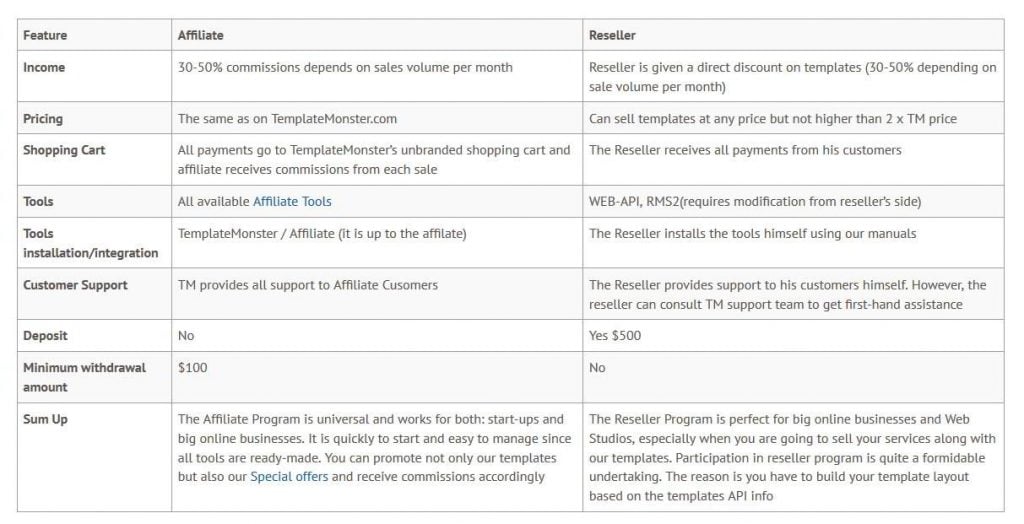Click the Affiliate column header

coord(200,35)
